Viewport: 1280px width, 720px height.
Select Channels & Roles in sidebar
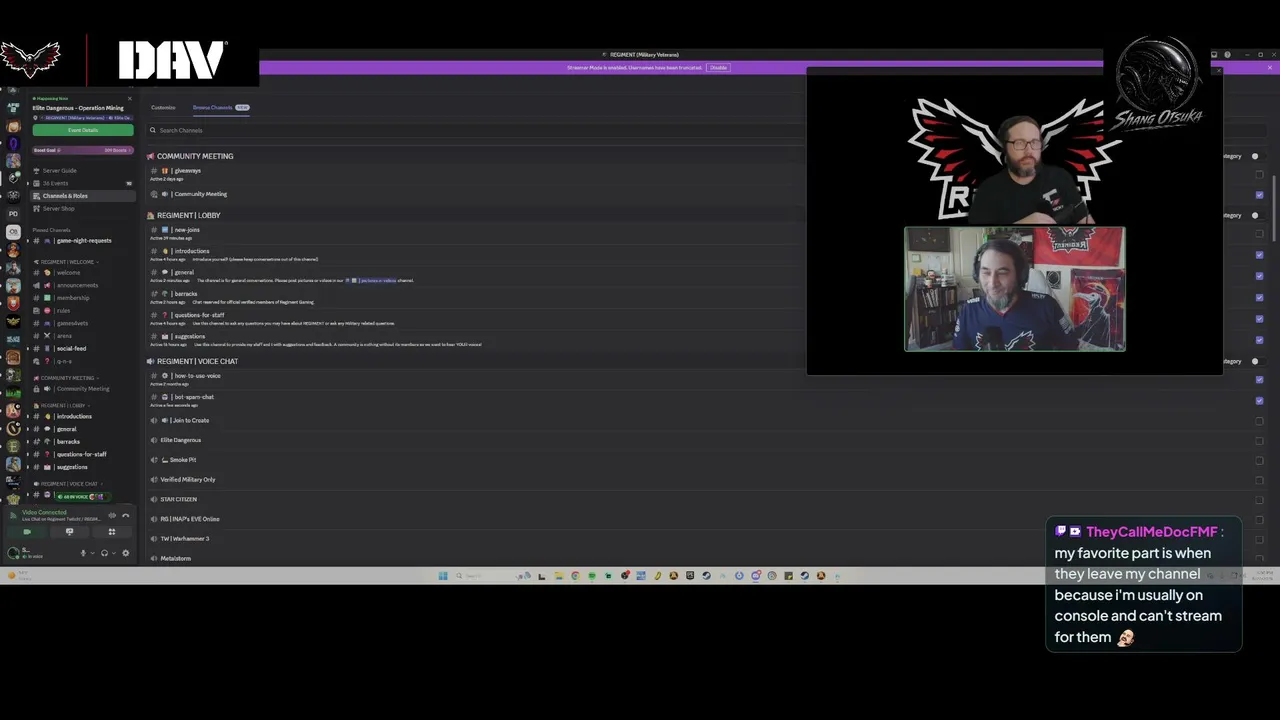pyautogui.click(x=83, y=196)
